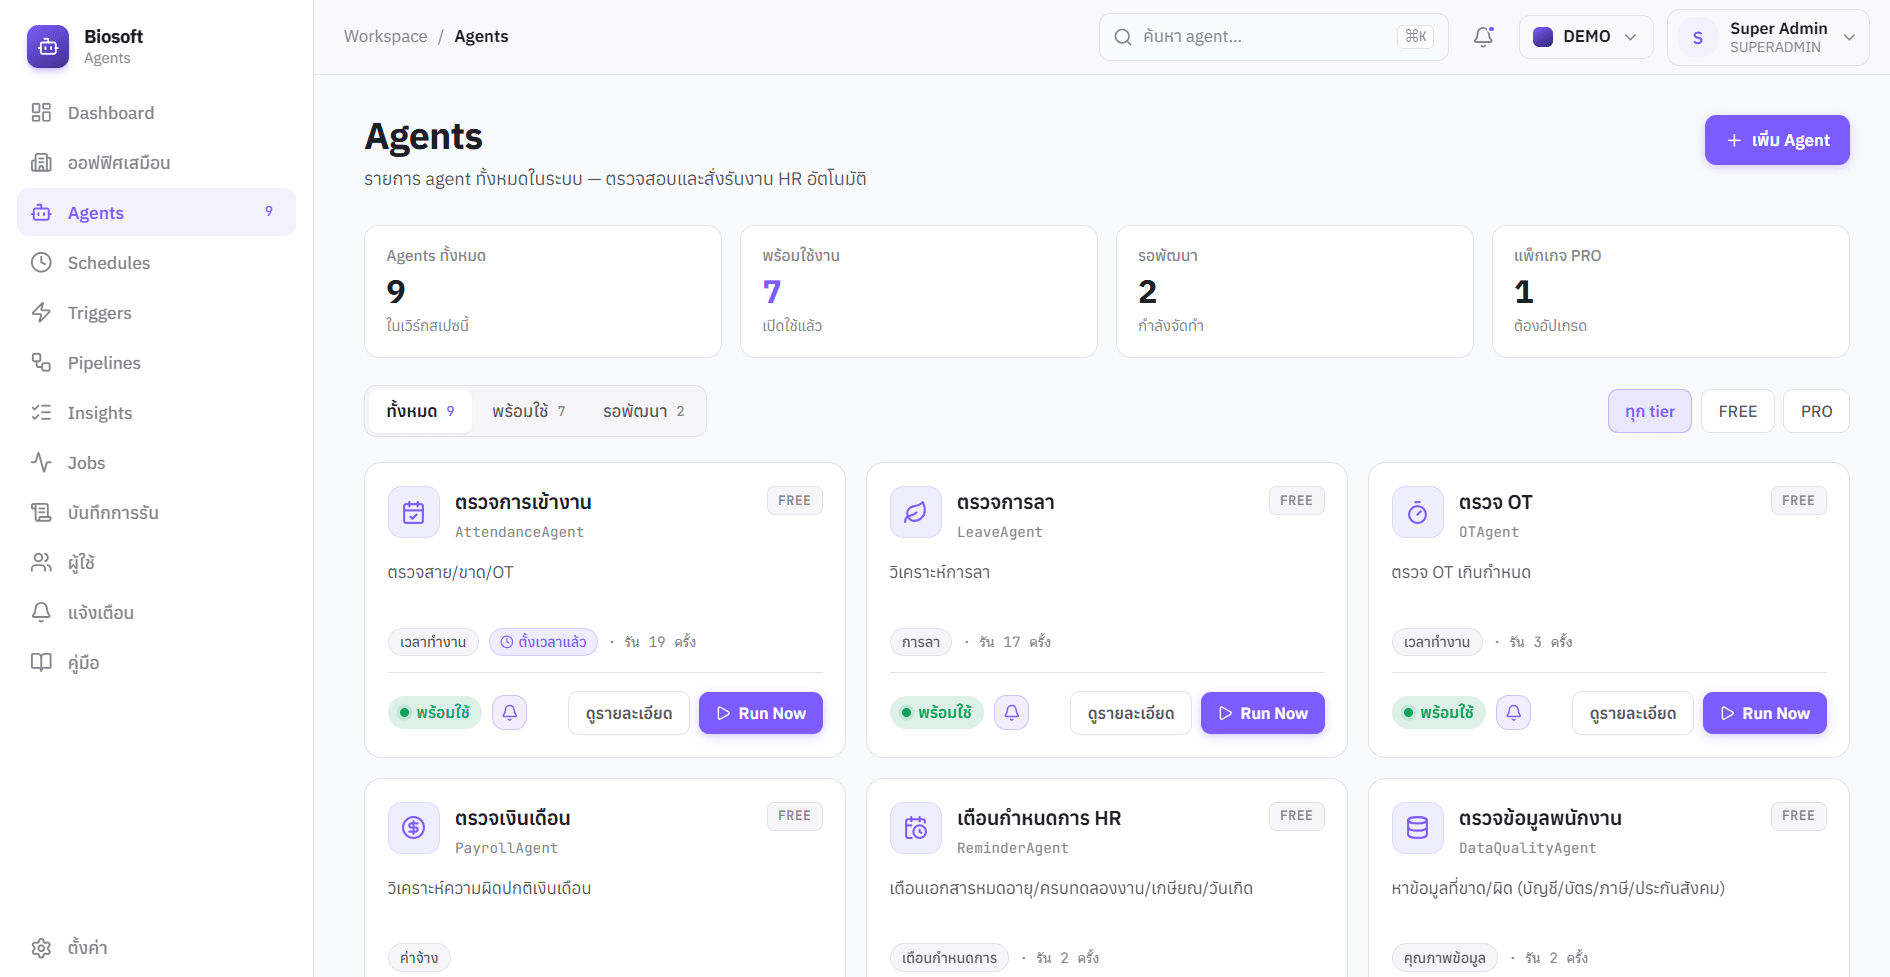Open ออฟฟิศเสมือน in the sidebar
1890x977 pixels.
[157, 163]
